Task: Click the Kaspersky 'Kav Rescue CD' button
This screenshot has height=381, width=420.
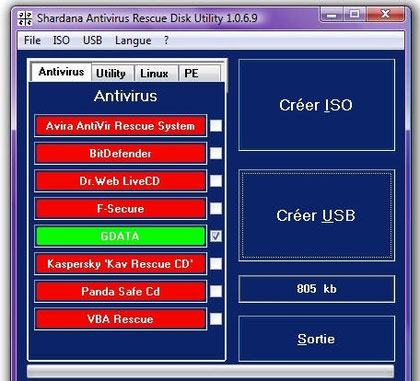Action: (x=120, y=264)
